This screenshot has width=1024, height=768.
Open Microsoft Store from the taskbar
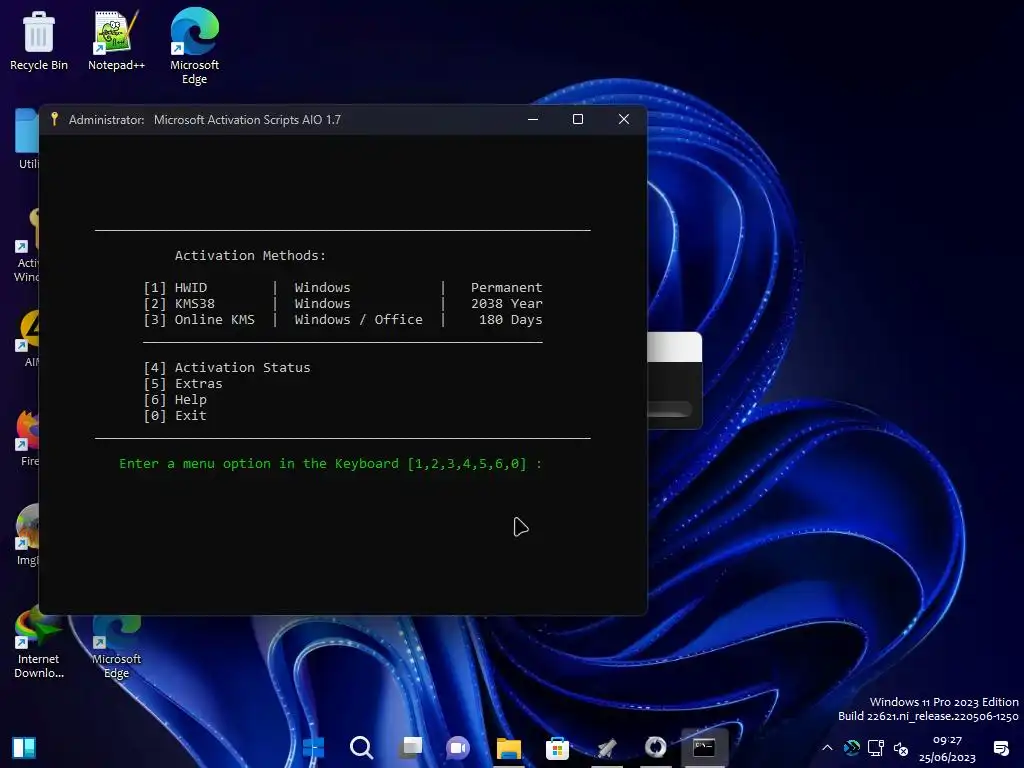[x=557, y=748]
